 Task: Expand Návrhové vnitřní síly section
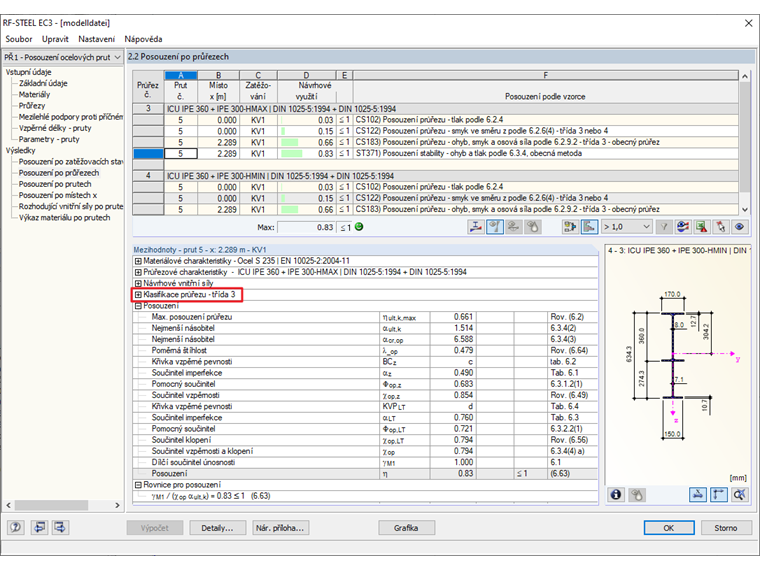138,284
